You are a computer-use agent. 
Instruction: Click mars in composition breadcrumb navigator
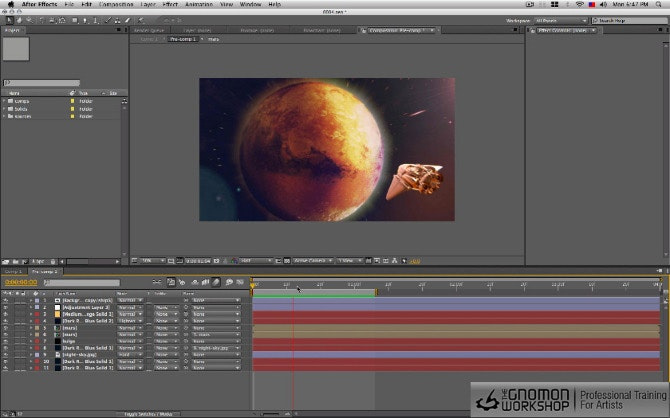click(213, 39)
